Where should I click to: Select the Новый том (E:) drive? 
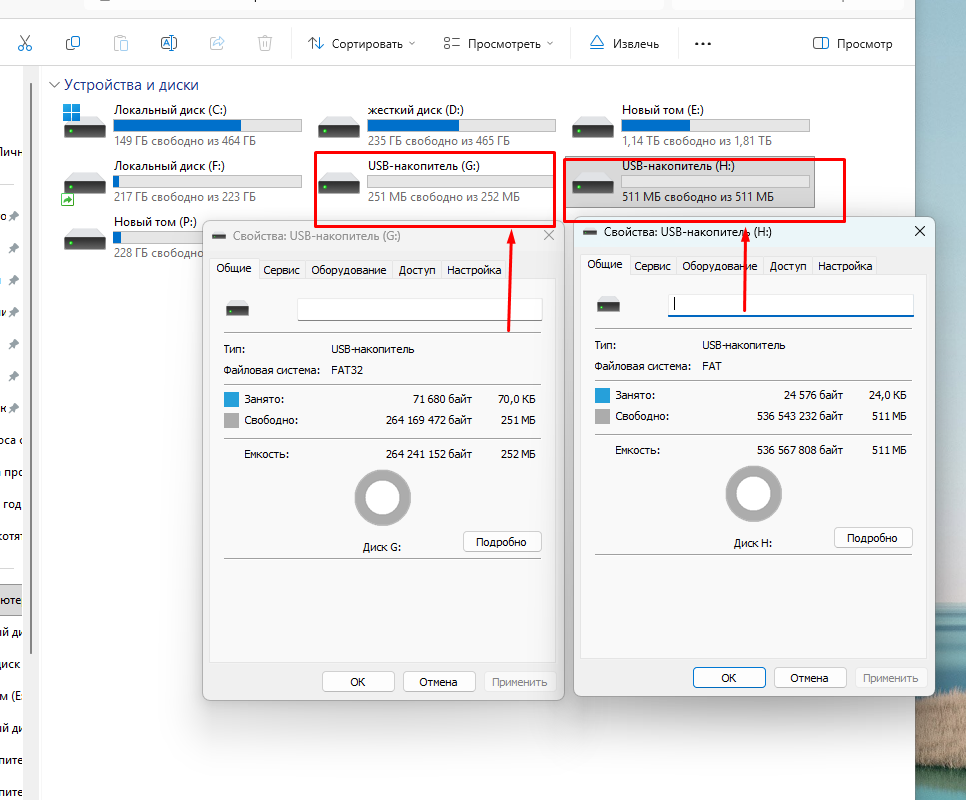tap(691, 125)
